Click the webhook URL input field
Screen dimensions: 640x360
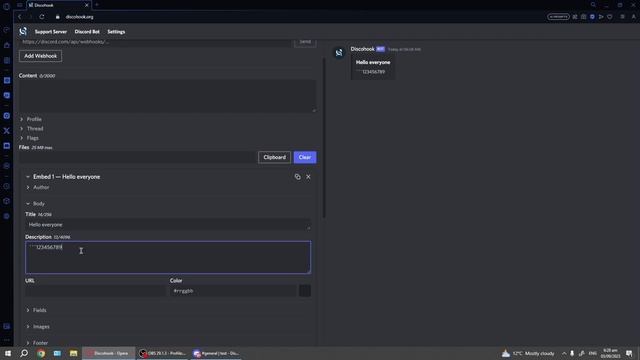(155, 42)
